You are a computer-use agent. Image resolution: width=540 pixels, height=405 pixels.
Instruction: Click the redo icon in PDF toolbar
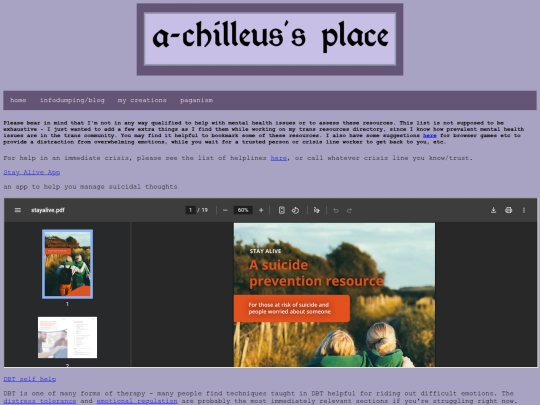click(349, 210)
